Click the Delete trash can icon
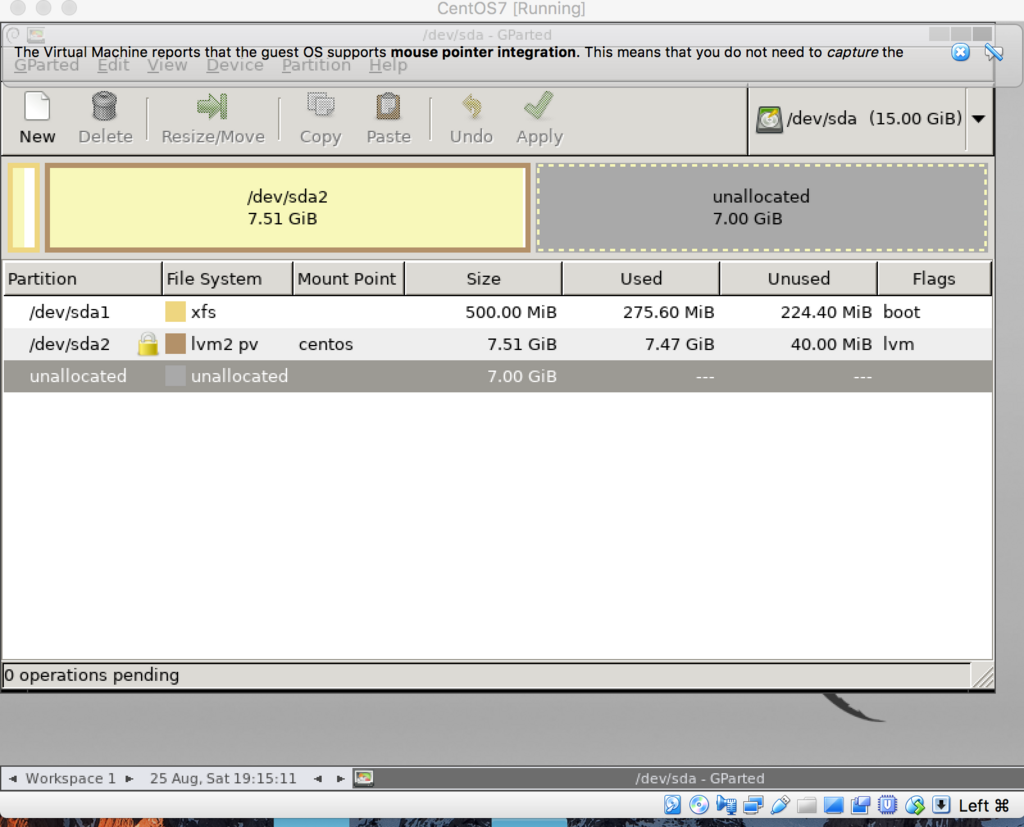1024x827 pixels. click(x=104, y=106)
